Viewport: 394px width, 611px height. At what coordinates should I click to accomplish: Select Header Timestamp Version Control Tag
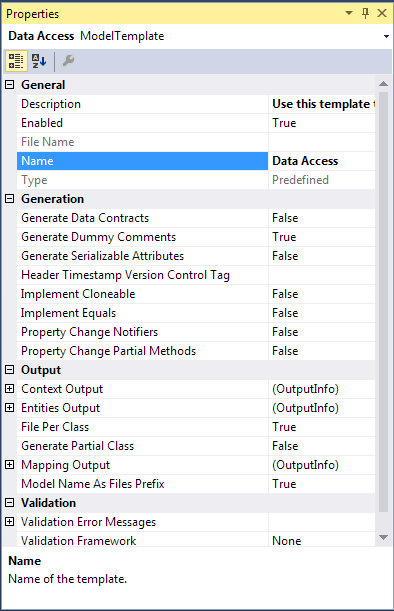tap(142, 275)
